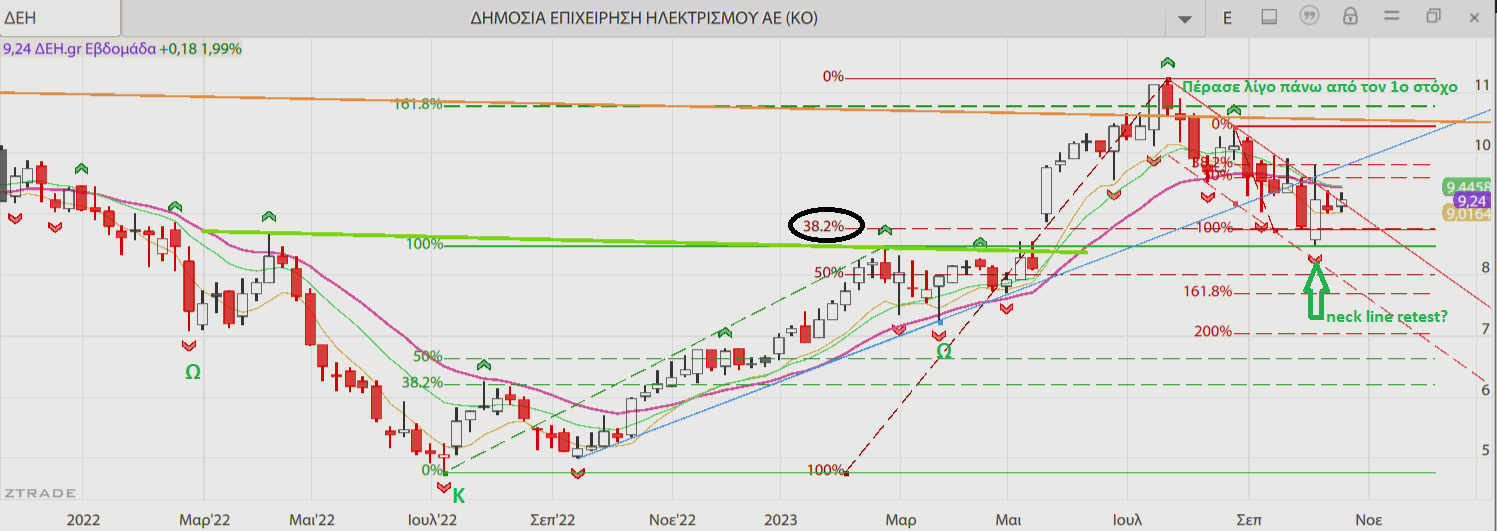Toggle the bottom panel layout icon
The image size is (1497, 531).
click(1269, 17)
